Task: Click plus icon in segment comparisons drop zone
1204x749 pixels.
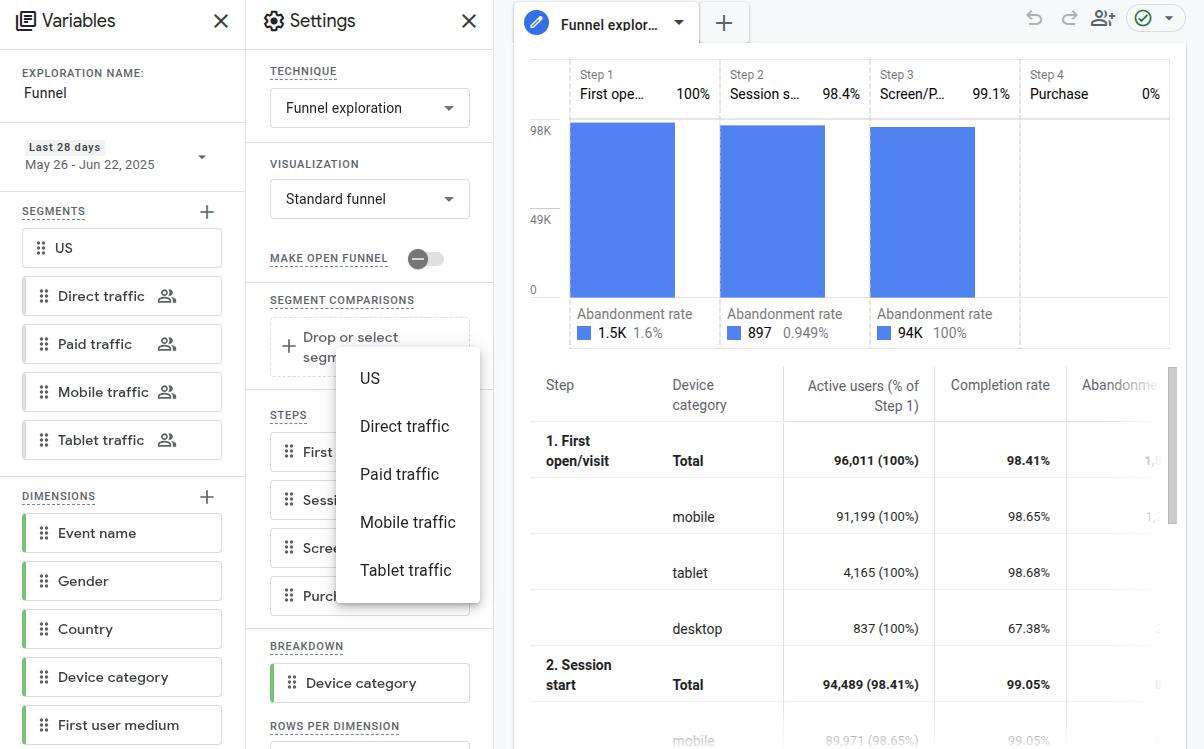Action: (x=288, y=346)
